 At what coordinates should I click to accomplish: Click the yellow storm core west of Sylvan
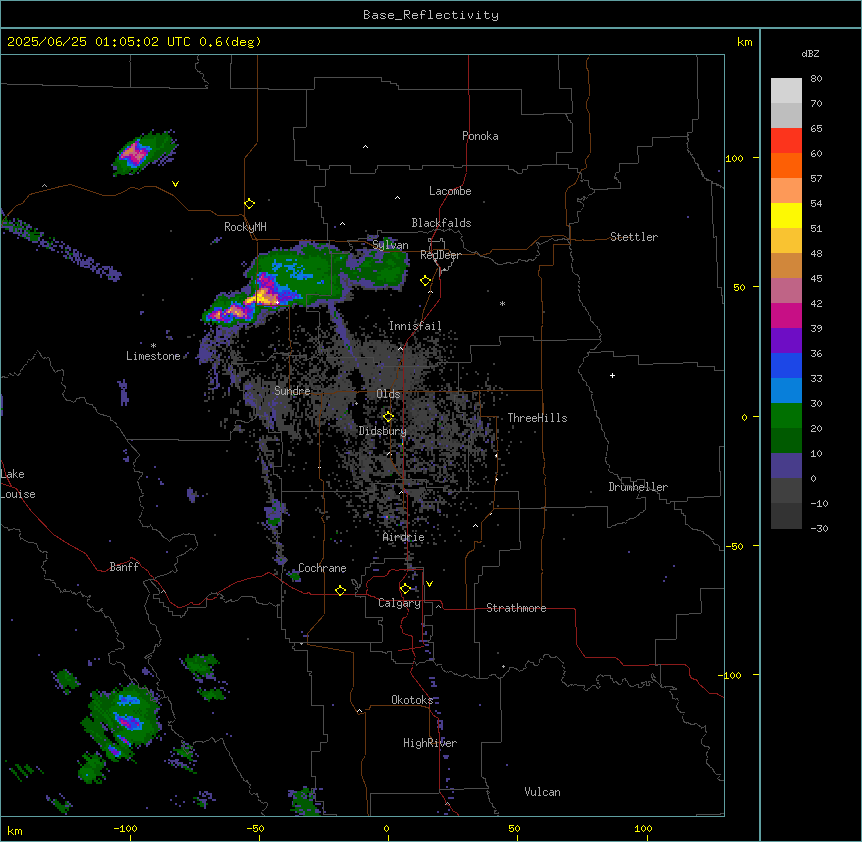(x=262, y=298)
